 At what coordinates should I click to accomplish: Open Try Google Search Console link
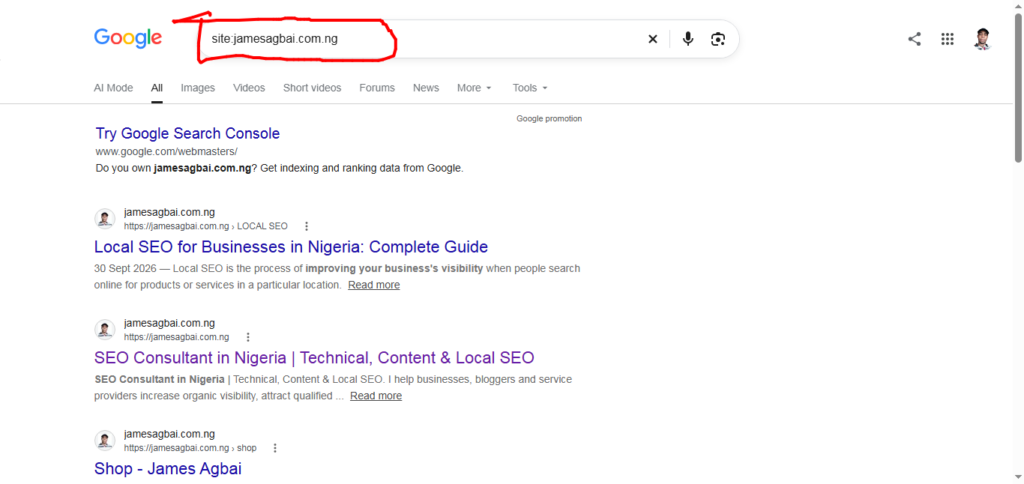(187, 133)
